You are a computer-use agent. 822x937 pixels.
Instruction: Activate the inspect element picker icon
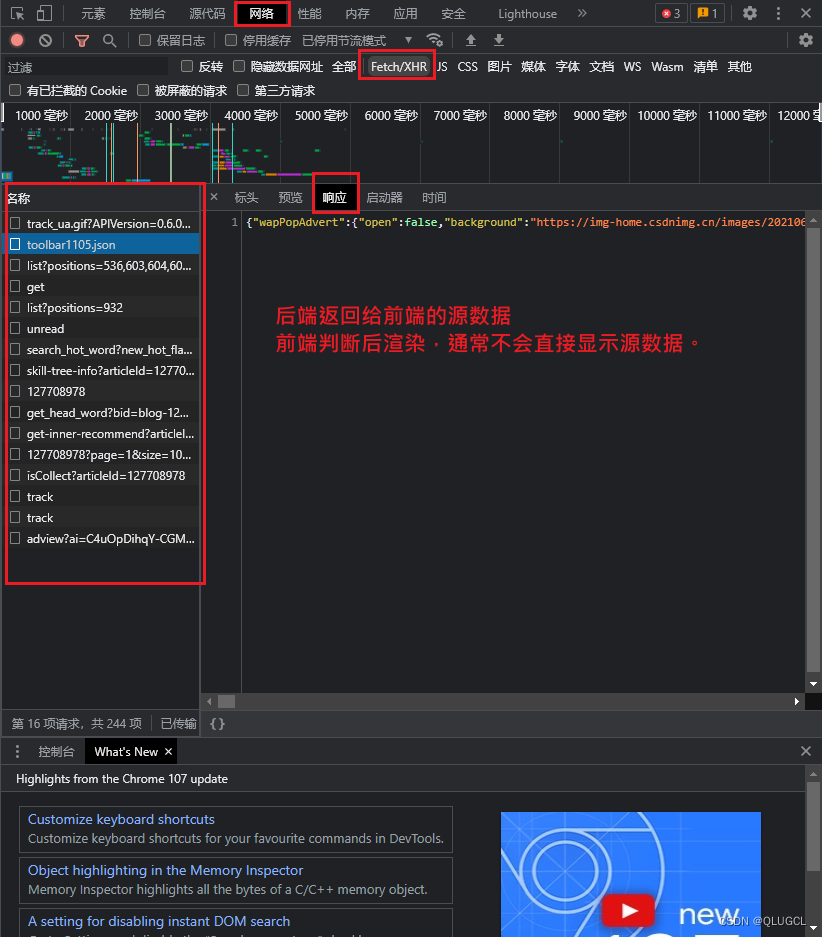click(x=17, y=13)
